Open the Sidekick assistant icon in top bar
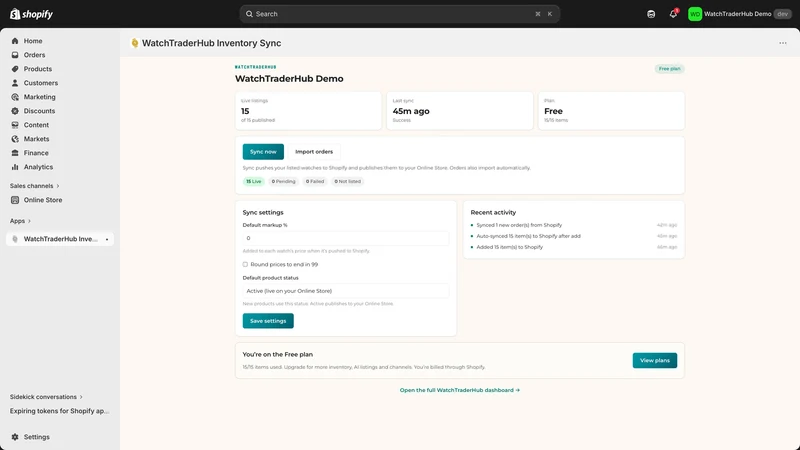Viewport: 800px width, 450px height. [x=651, y=14]
